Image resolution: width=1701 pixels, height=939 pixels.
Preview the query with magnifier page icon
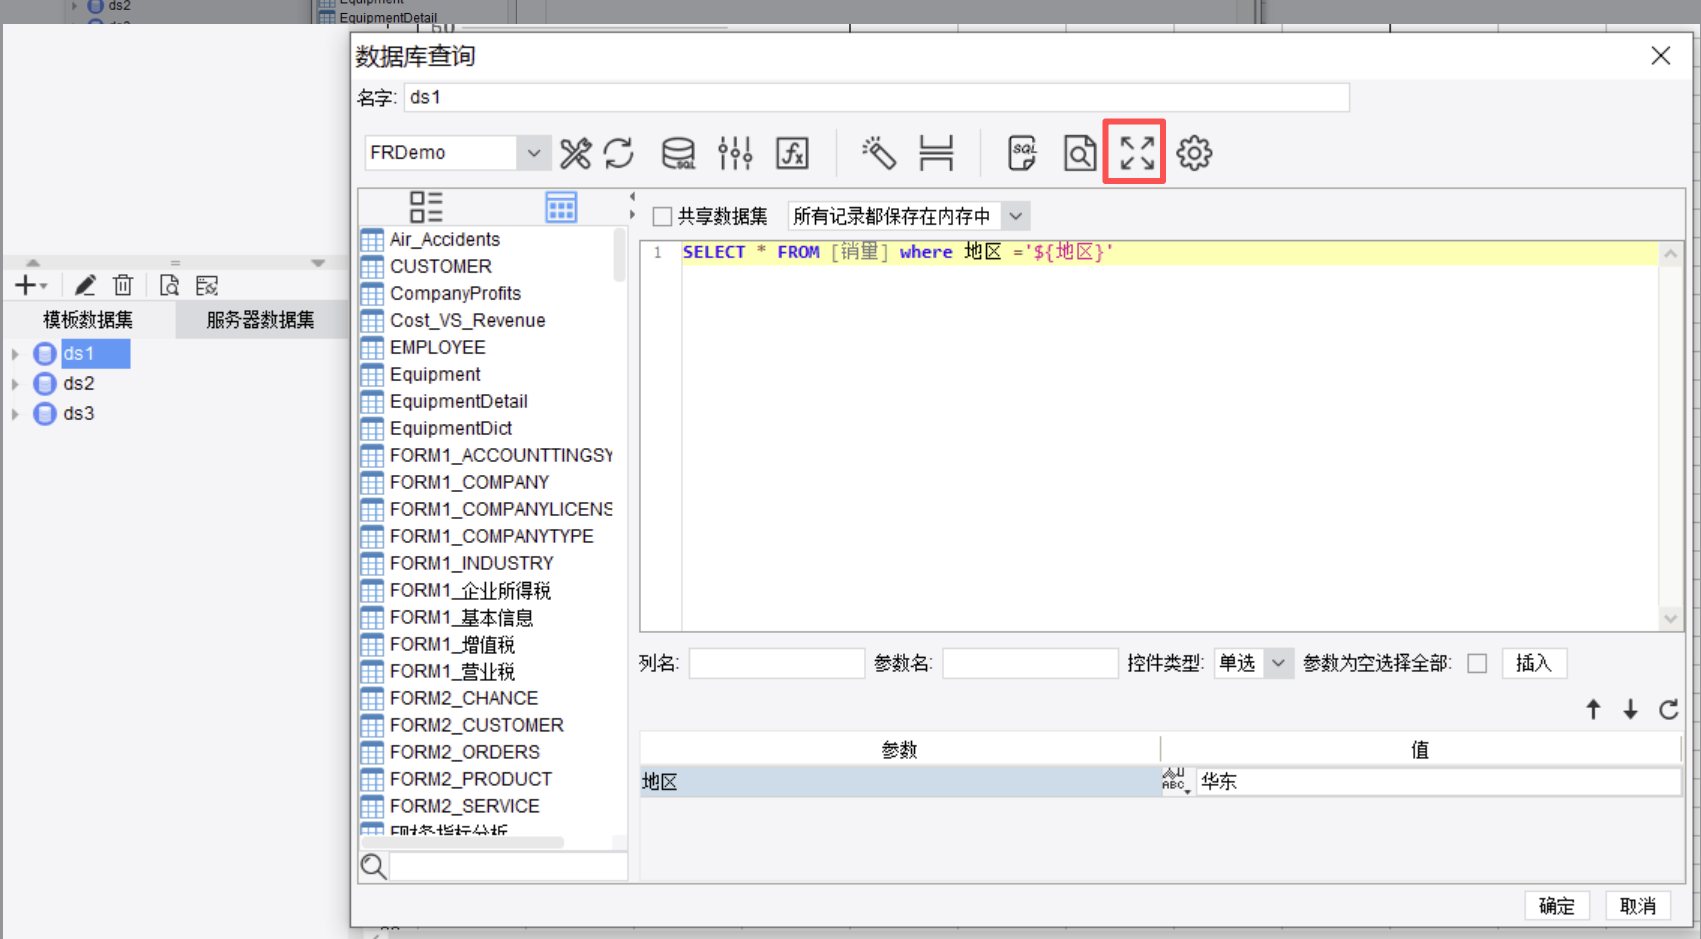click(1080, 153)
